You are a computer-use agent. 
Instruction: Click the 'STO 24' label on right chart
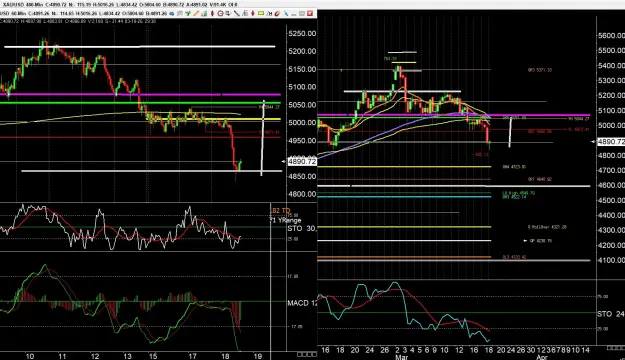pos(611,314)
